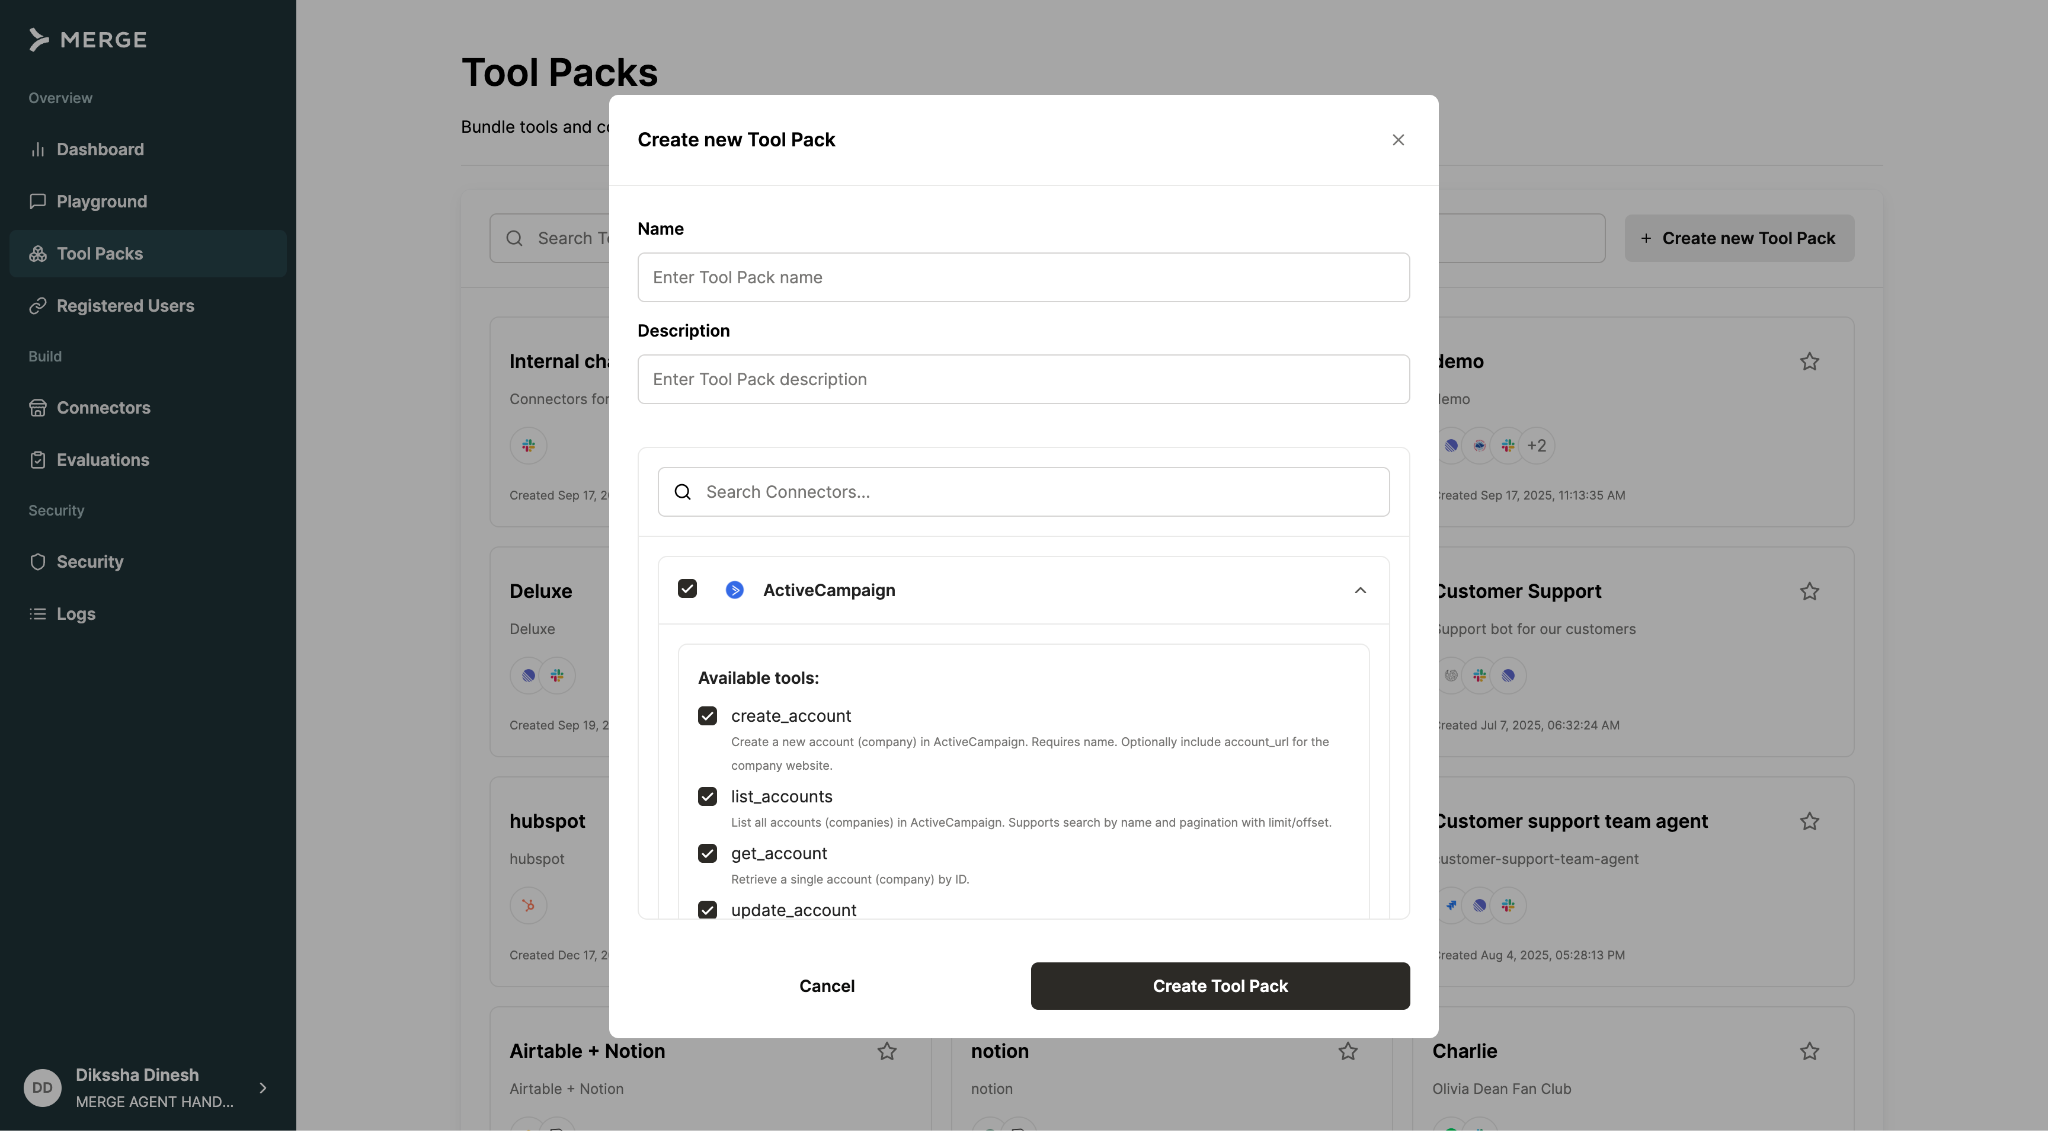Star the Customer support team agent pack
Screen dimensions: 2048x1131
coord(1809,821)
